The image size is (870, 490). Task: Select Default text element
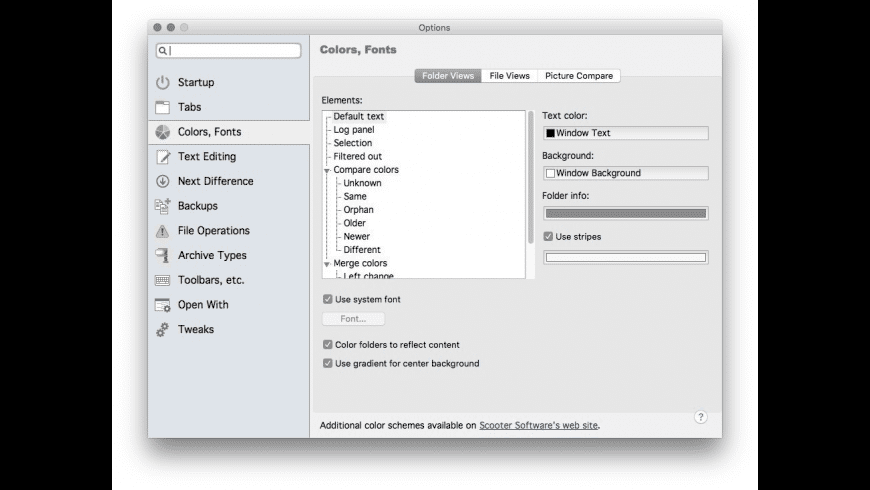[358, 117]
